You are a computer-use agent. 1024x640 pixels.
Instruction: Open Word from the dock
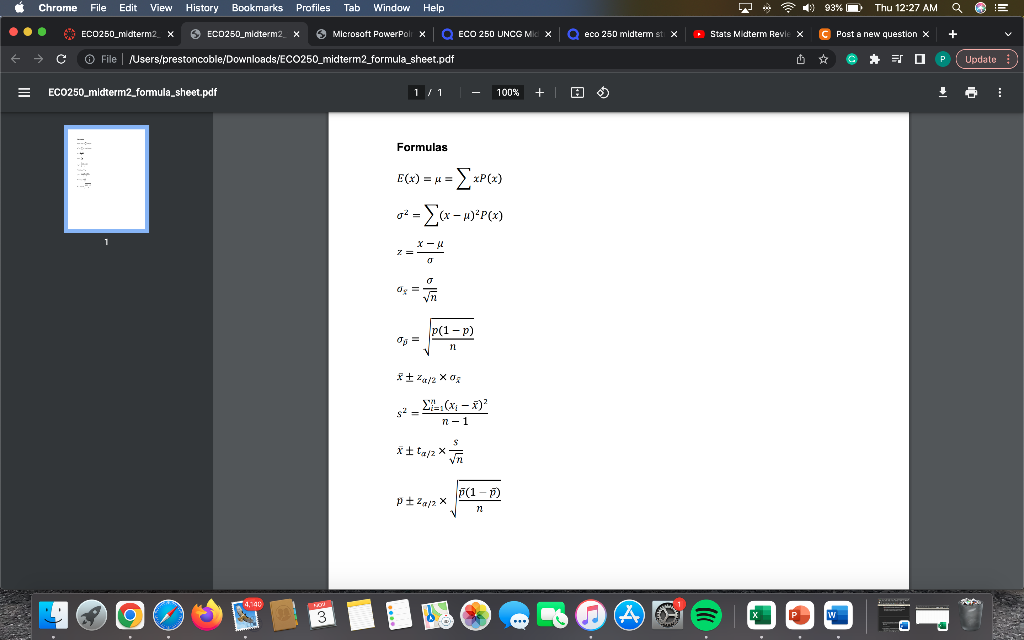point(838,615)
